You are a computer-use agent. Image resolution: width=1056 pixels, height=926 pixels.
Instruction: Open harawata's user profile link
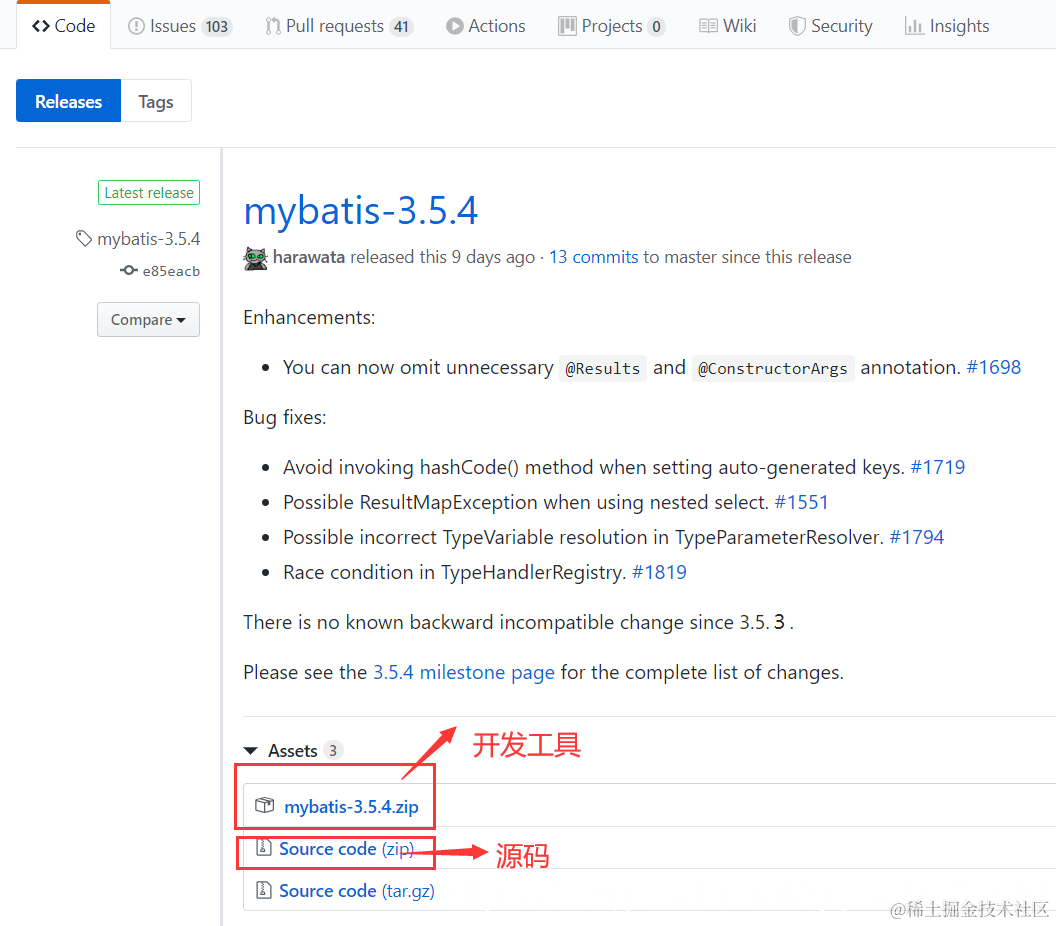[x=308, y=257]
